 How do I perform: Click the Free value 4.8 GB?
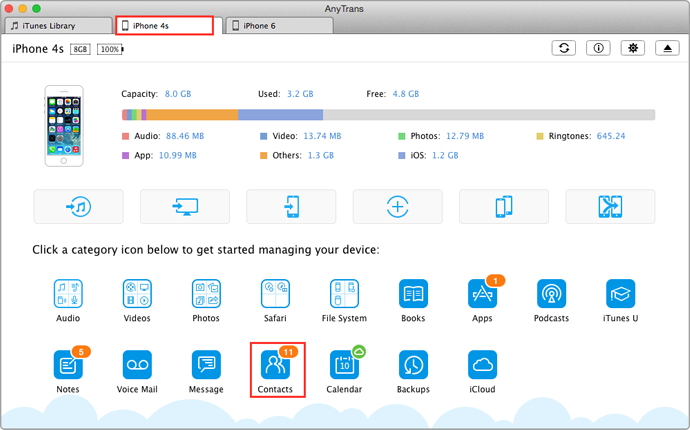click(406, 94)
